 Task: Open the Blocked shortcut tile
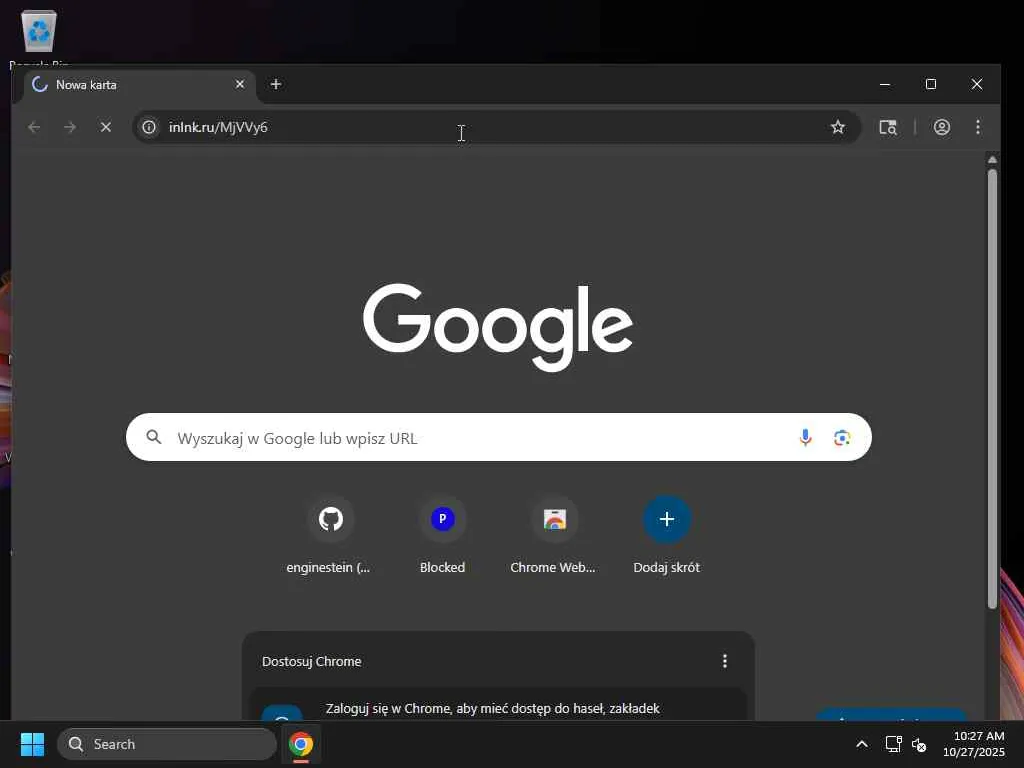tap(443, 536)
